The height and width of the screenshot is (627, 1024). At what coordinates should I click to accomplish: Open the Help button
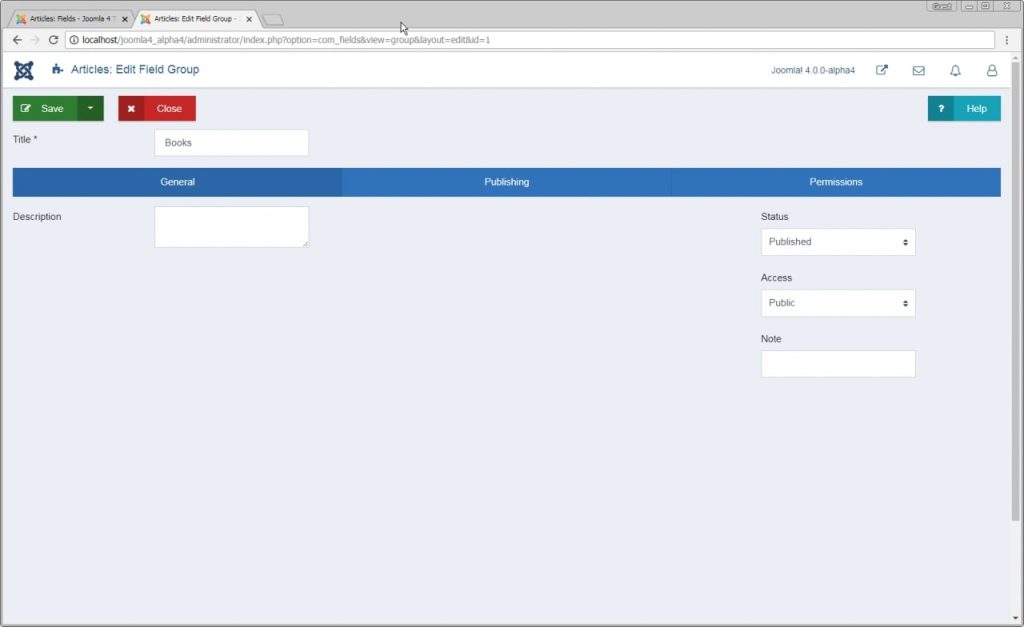point(964,108)
